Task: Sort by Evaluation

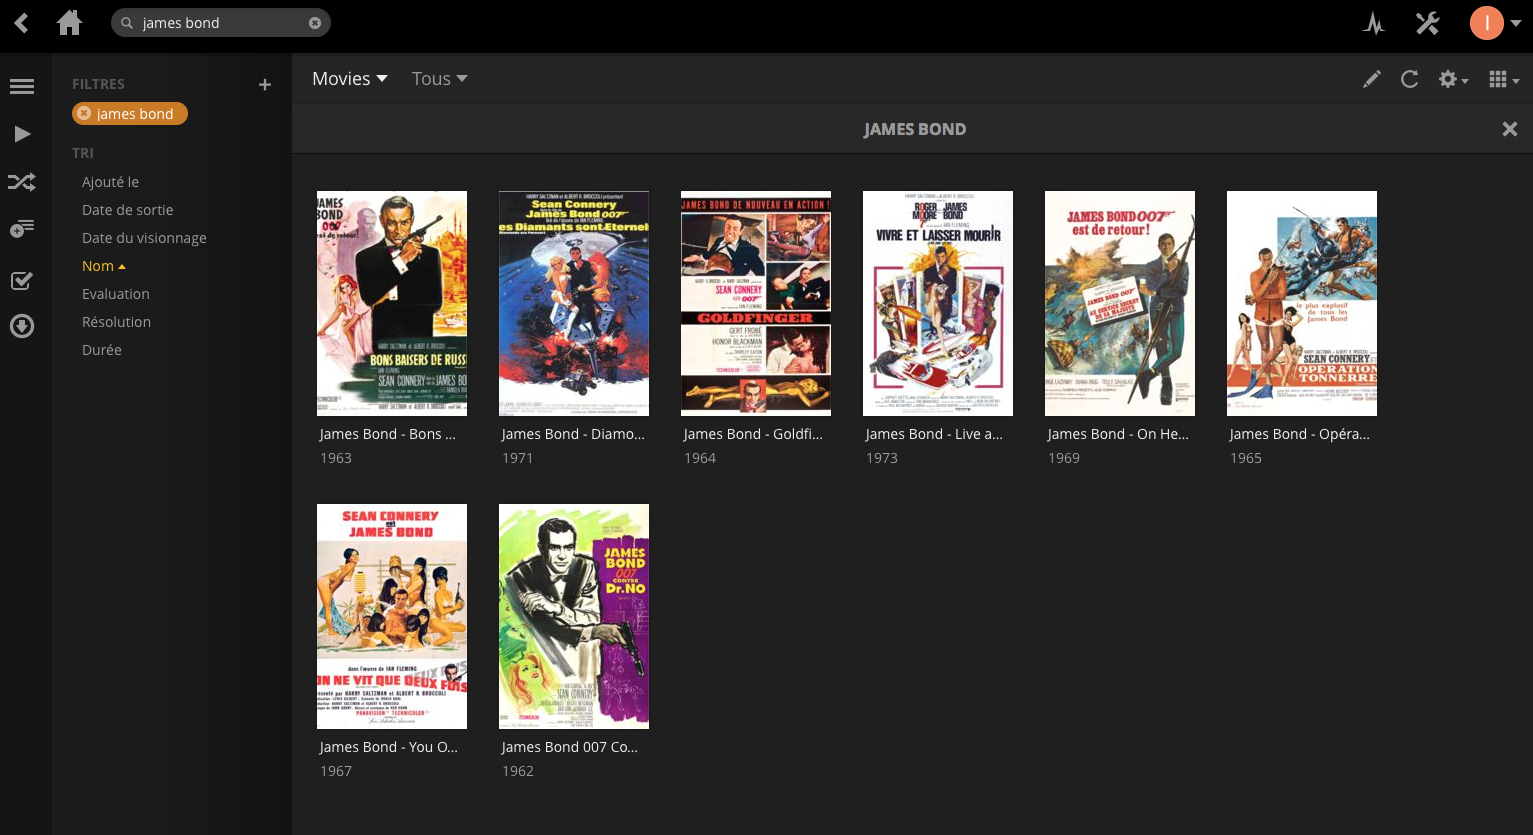Action: pyautogui.click(x=116, y=294)
